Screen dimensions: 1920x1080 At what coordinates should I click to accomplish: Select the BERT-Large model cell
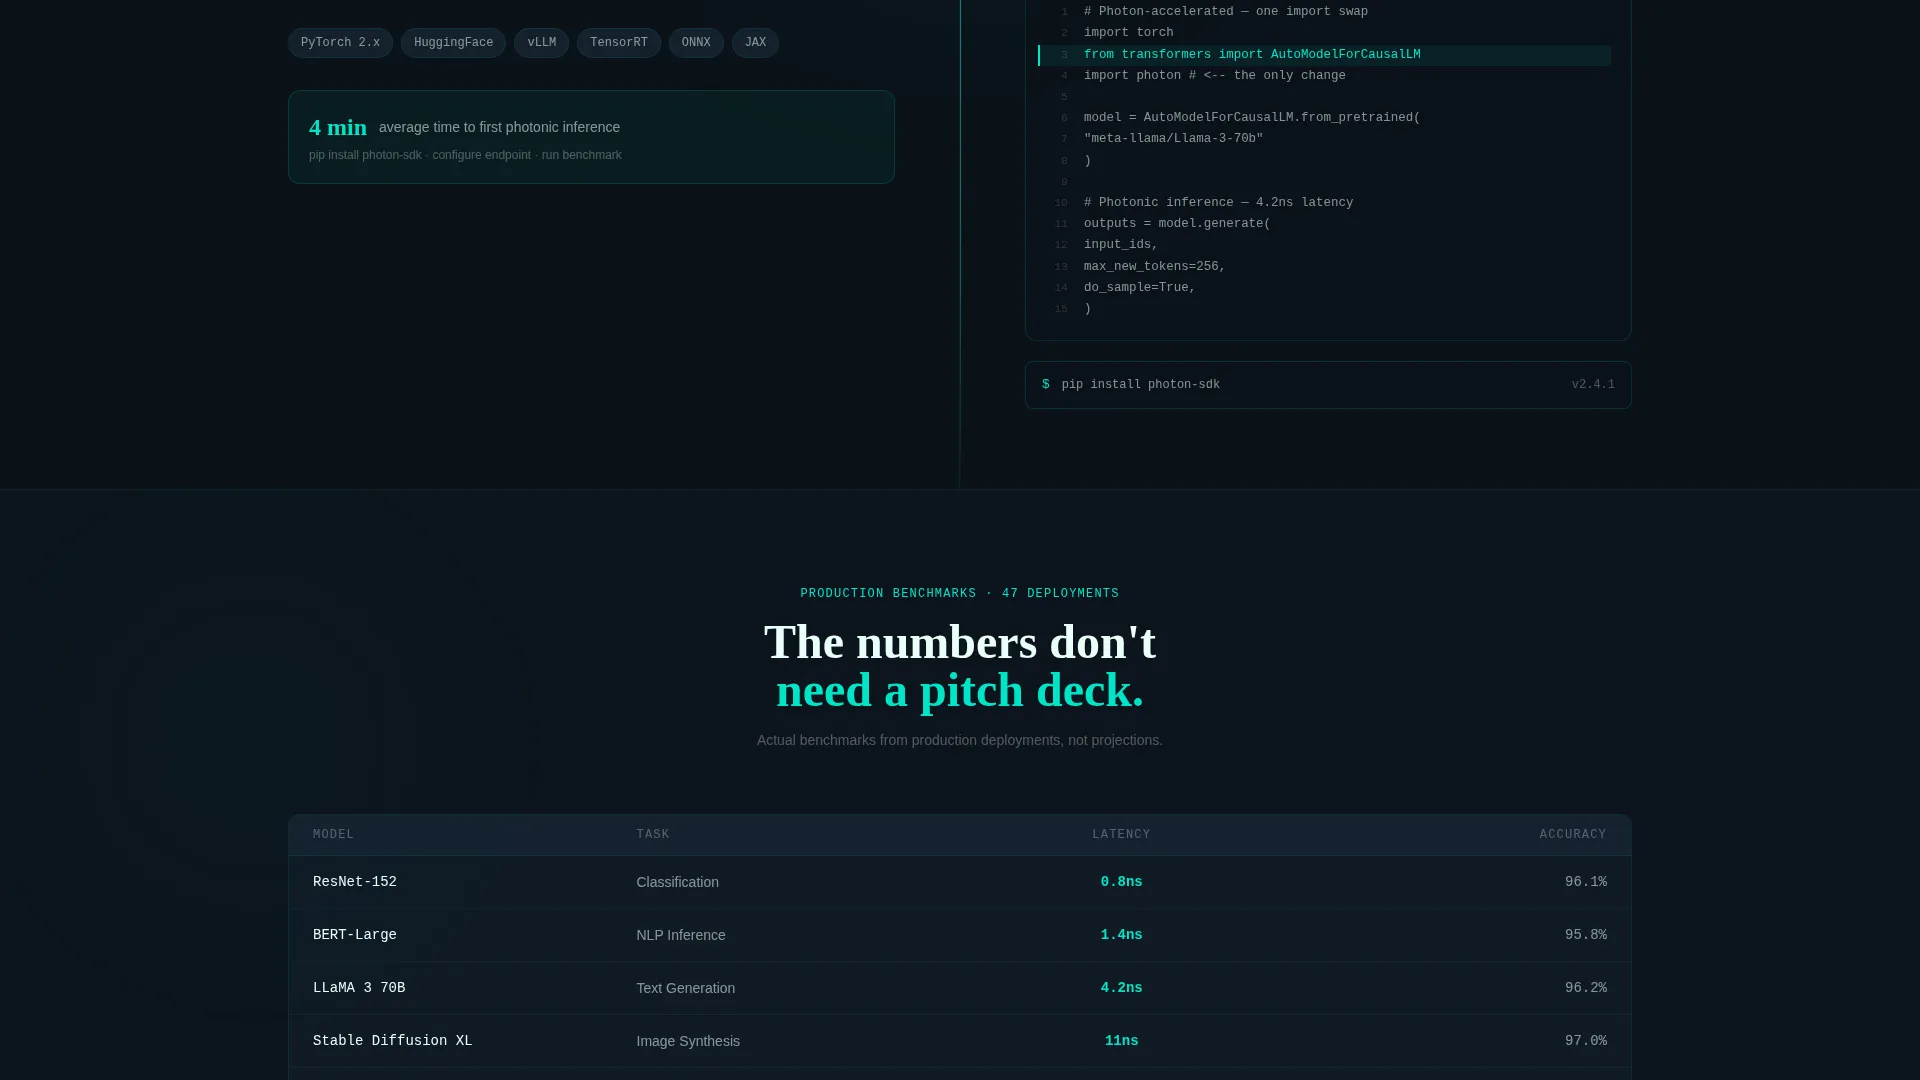(x=355, y=935)
